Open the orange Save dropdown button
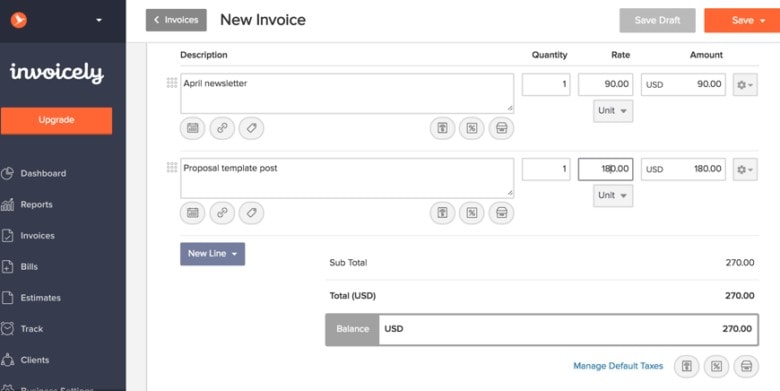The width and height of the screenshot is (780, 391). pyautogui.click(x=742, y=20)
